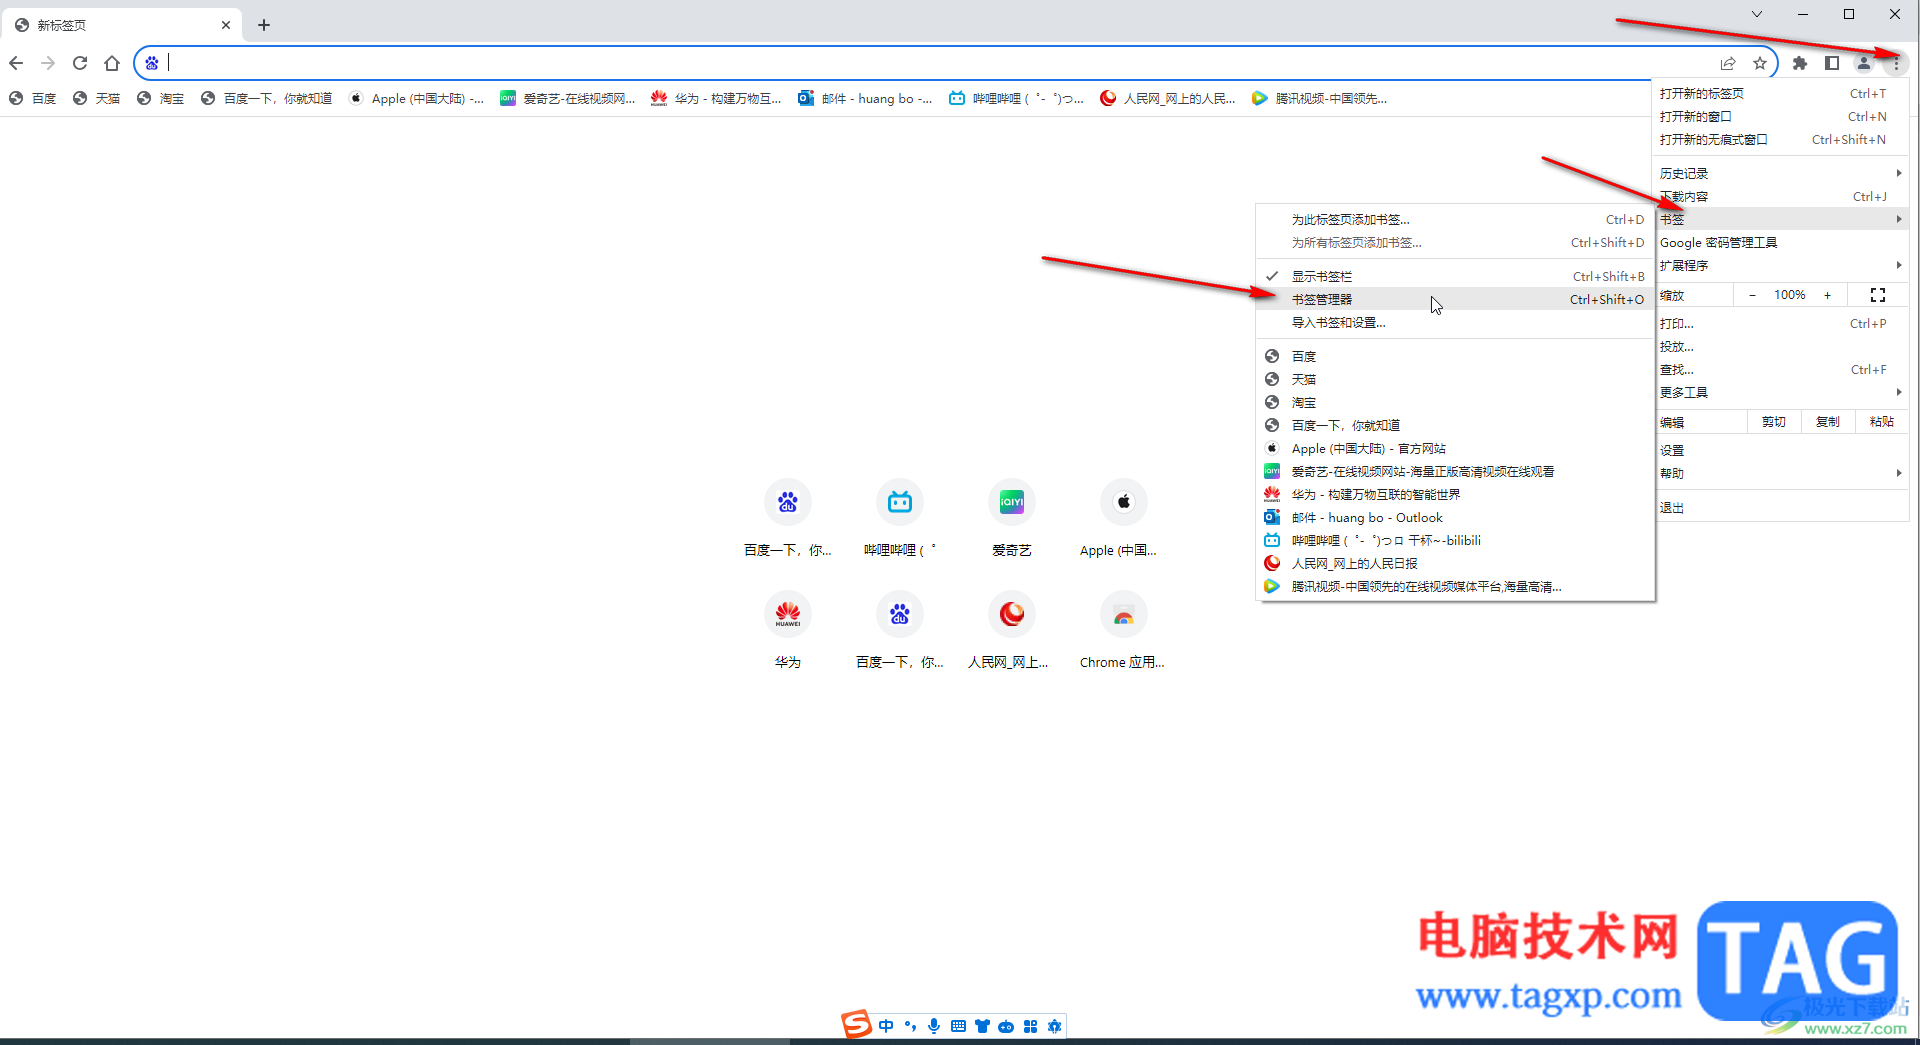Open 爱奇艺 entry in bookmark submenu
The image size is (1920, 1045).
tap(1455, 471)
